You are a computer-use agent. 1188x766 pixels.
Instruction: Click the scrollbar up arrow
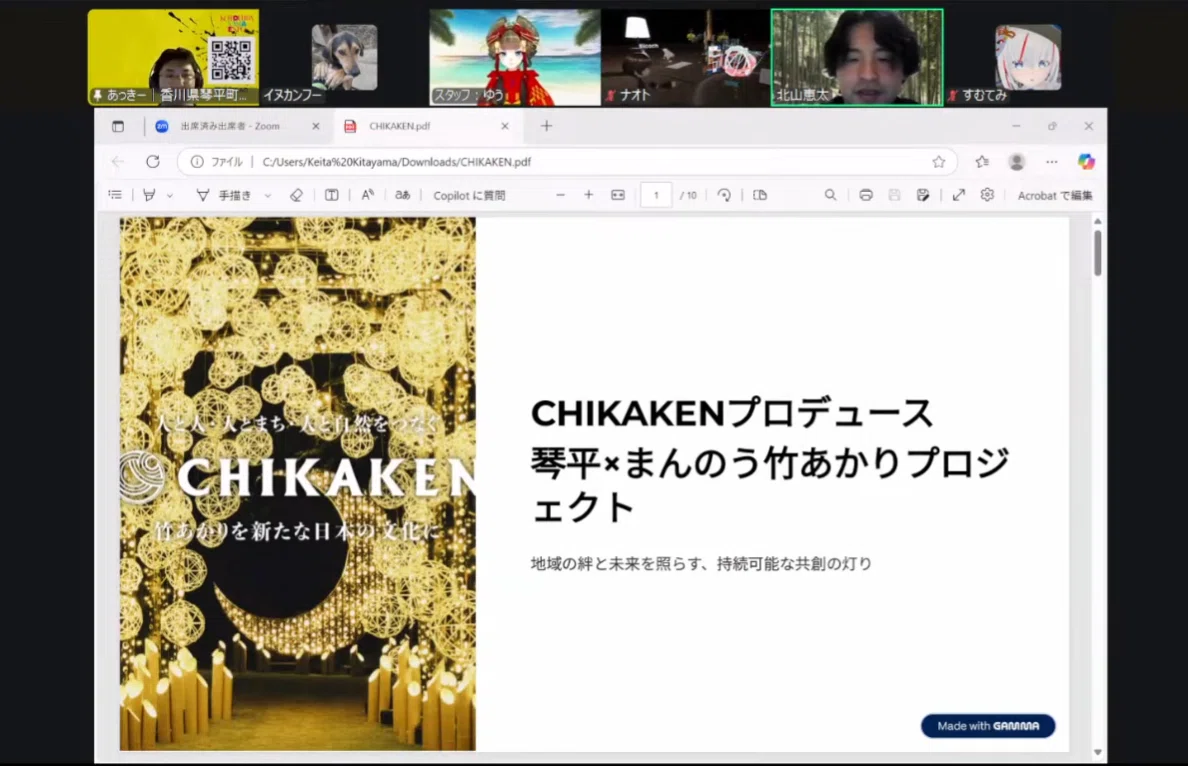[1098, 221]
